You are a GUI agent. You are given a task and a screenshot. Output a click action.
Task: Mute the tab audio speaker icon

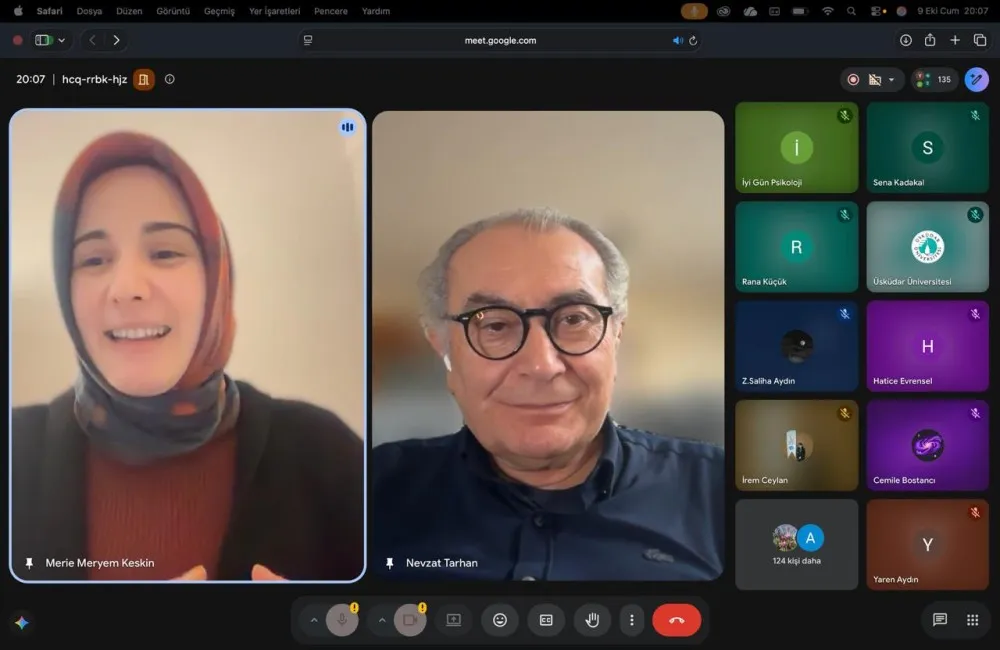(x=677, y=40)
